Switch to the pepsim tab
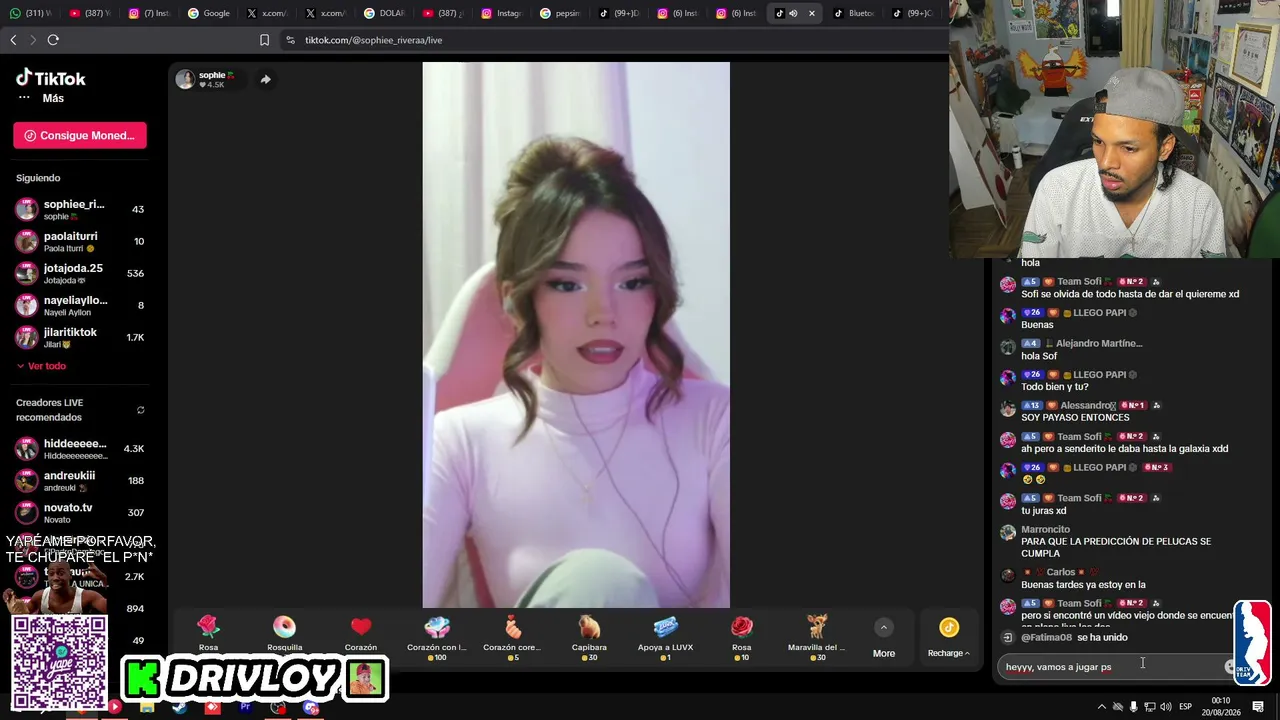Viewport: 1280px width, 720px height. 561,13
